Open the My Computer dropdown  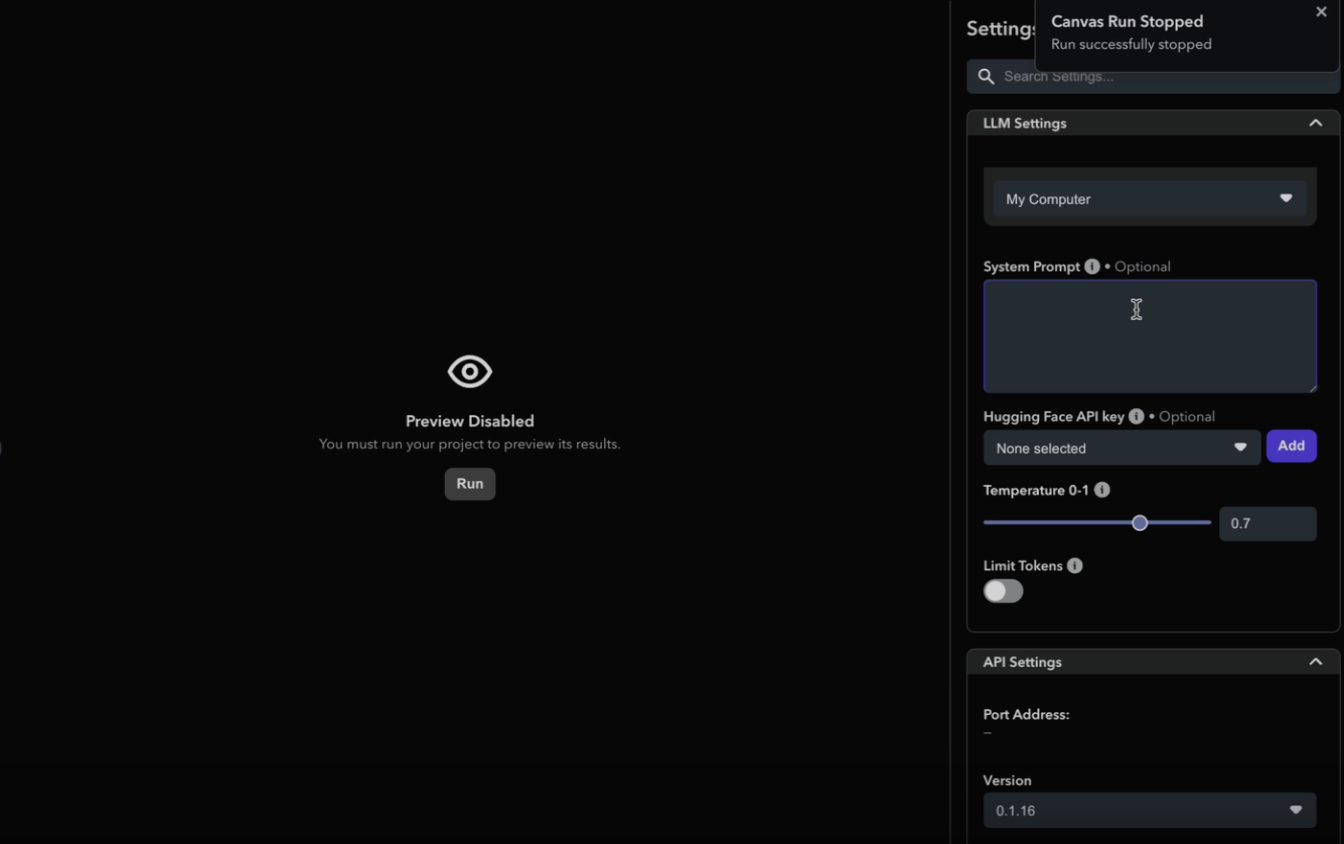[1149, 199]
